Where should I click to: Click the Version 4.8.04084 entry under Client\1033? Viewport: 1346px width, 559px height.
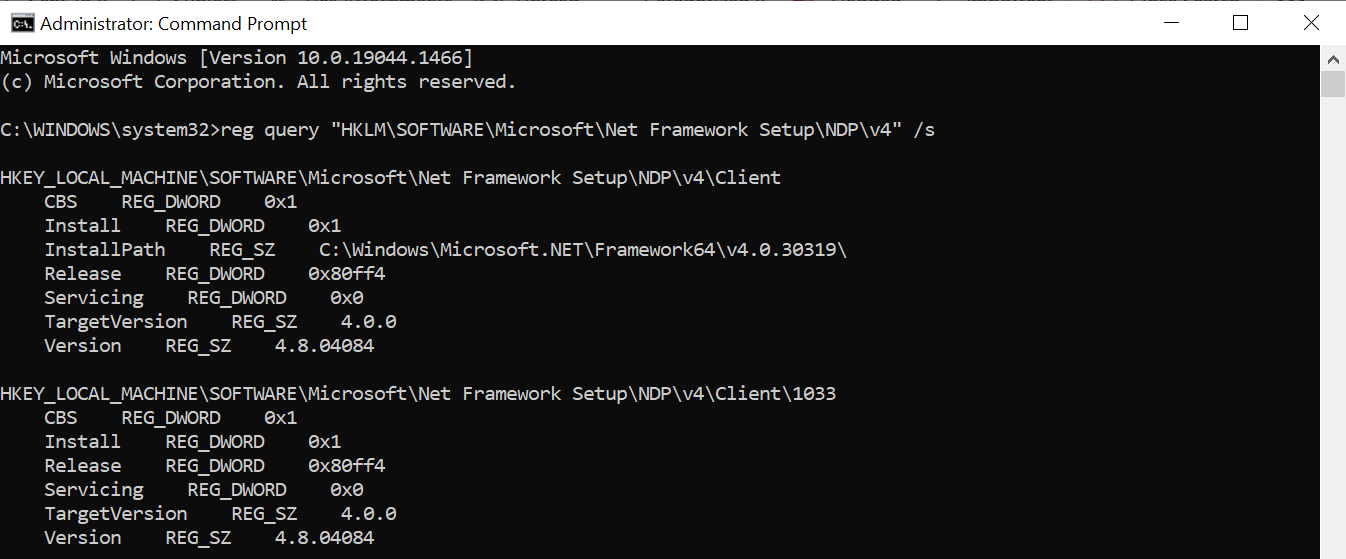click(209, 538)
